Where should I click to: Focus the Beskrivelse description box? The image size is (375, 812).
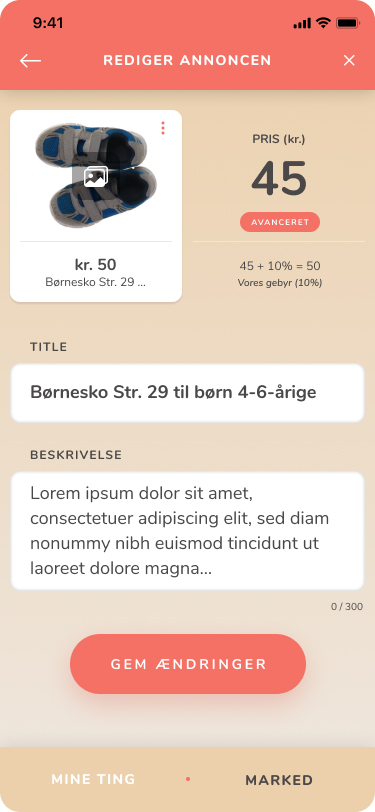(x=188, y=531)
